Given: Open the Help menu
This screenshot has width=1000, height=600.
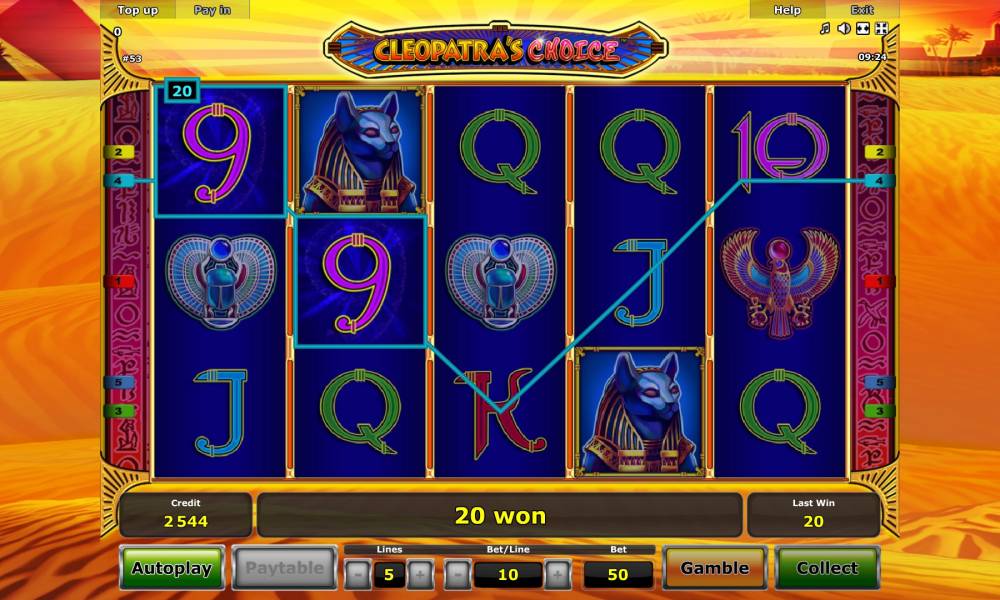Looking at the screenshot, I should 787,10.
